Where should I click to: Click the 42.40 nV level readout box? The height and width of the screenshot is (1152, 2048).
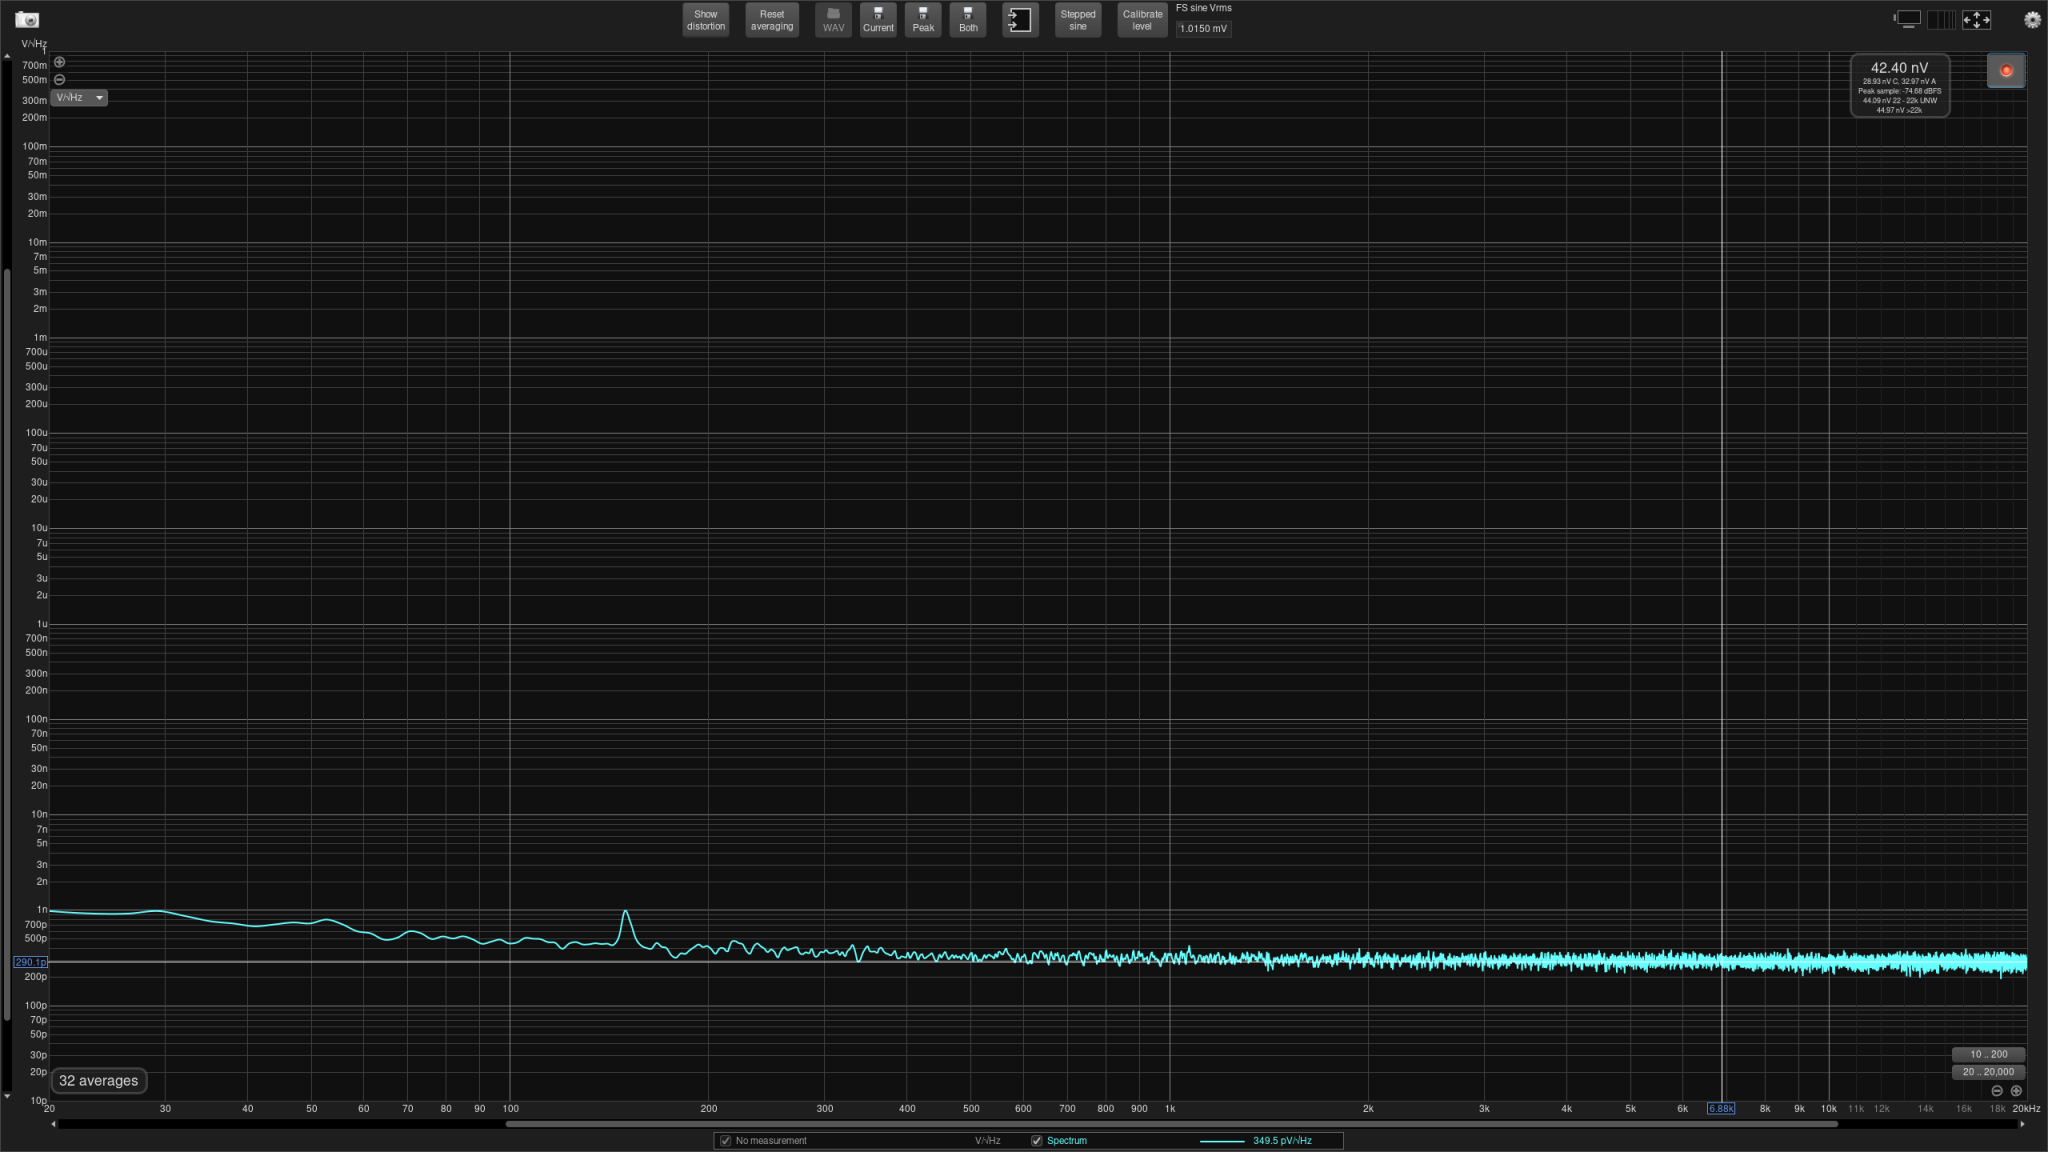(x=1900, y=85)
